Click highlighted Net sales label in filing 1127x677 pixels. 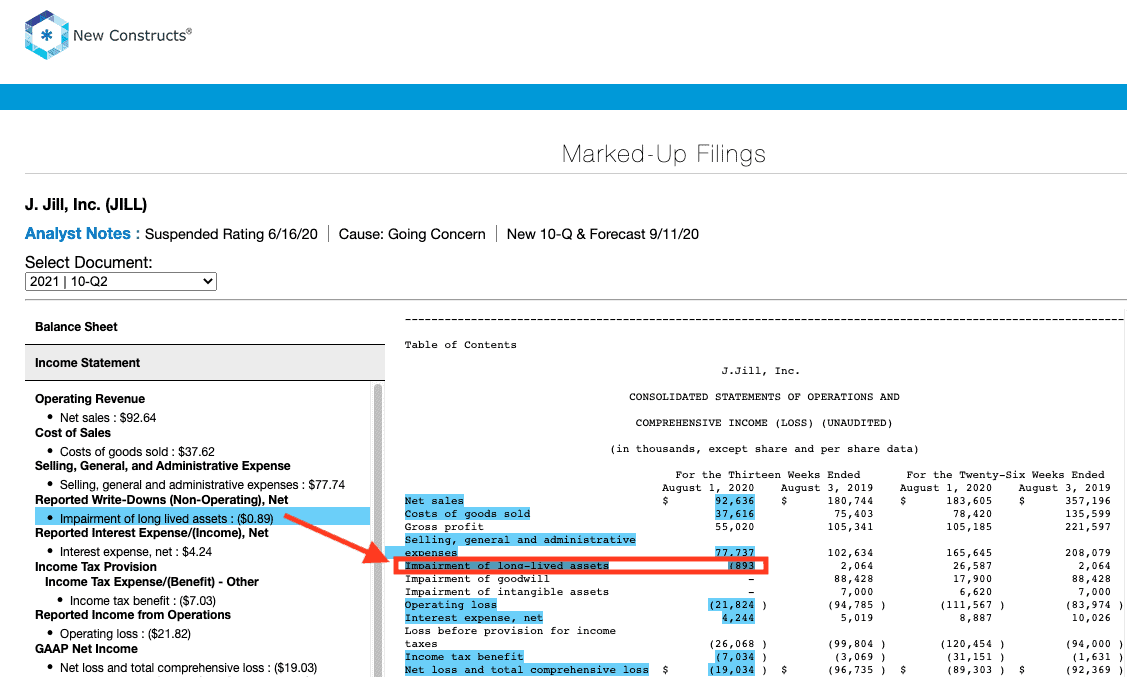click(x=434, y=501)
